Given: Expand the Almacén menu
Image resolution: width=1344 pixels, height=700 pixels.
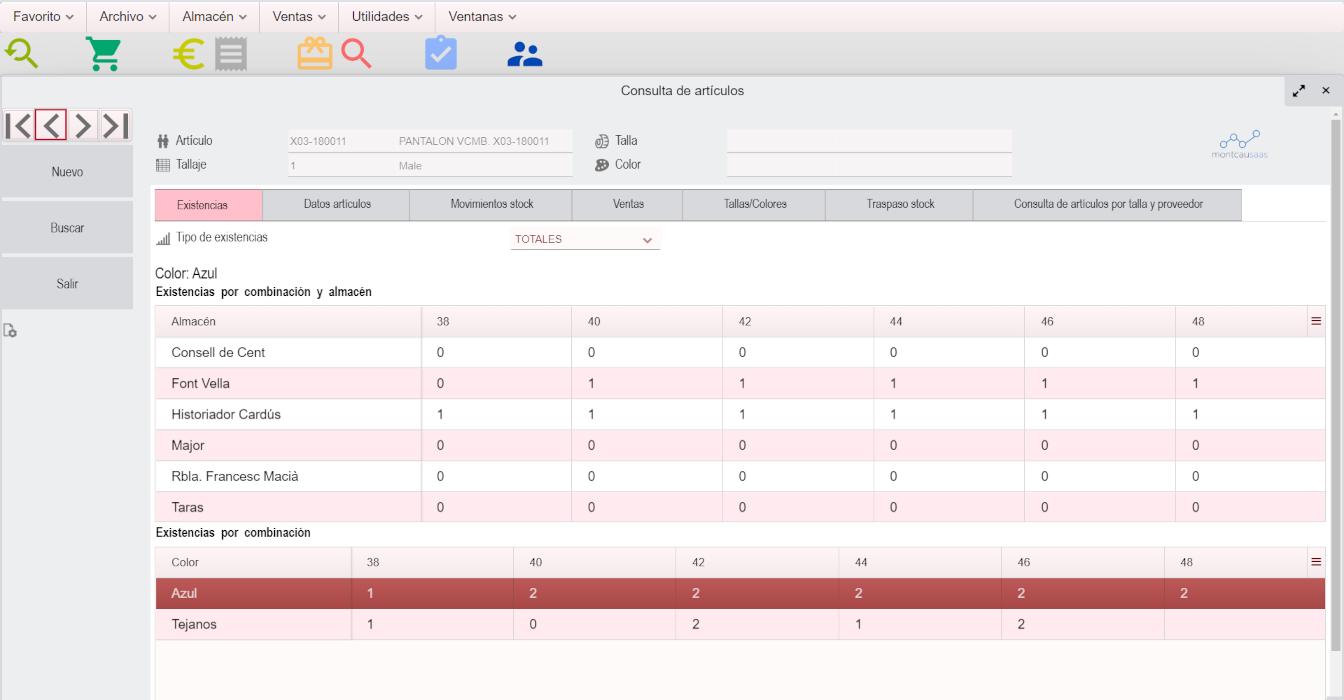Looking at the screenshot, I should 214,17.
